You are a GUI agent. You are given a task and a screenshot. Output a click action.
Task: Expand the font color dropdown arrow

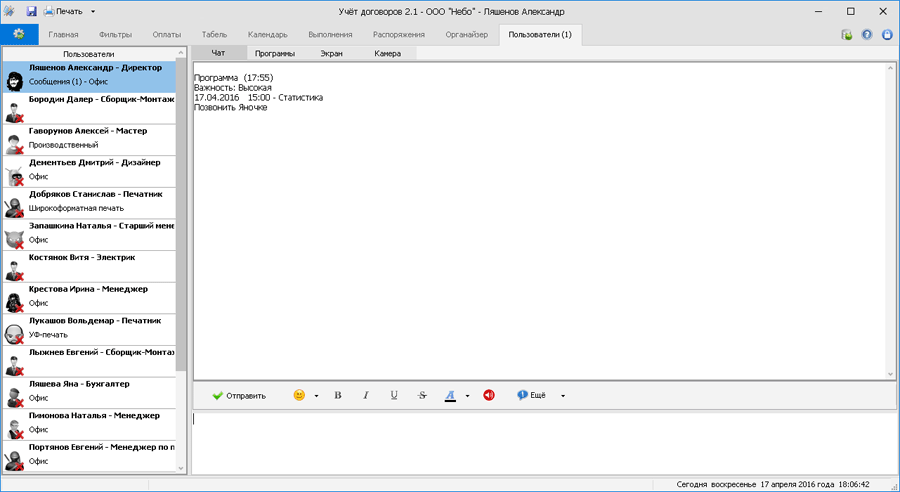(x=467, y=396)
